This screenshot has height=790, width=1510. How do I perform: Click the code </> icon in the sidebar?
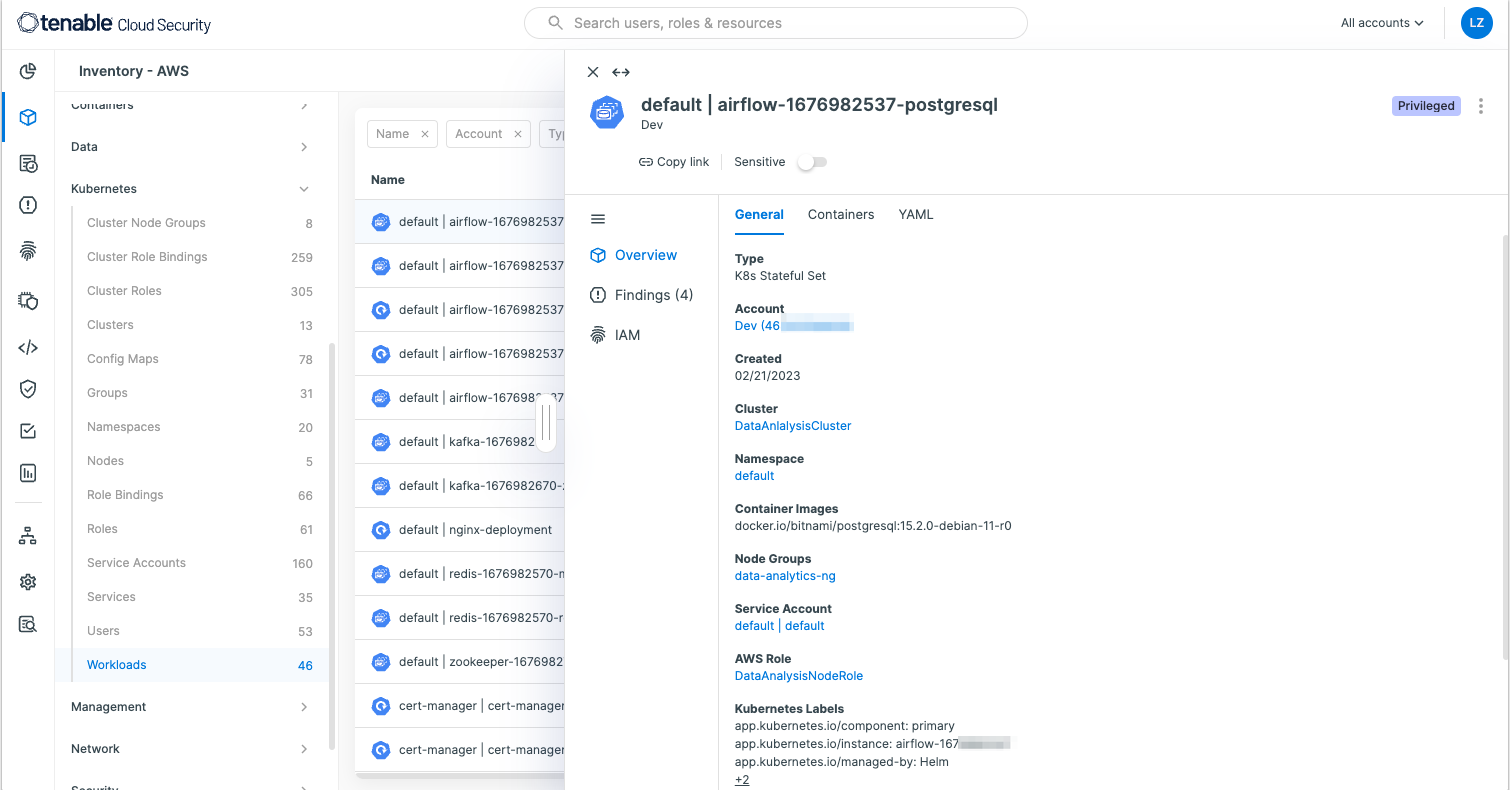(x=27, y=347)
